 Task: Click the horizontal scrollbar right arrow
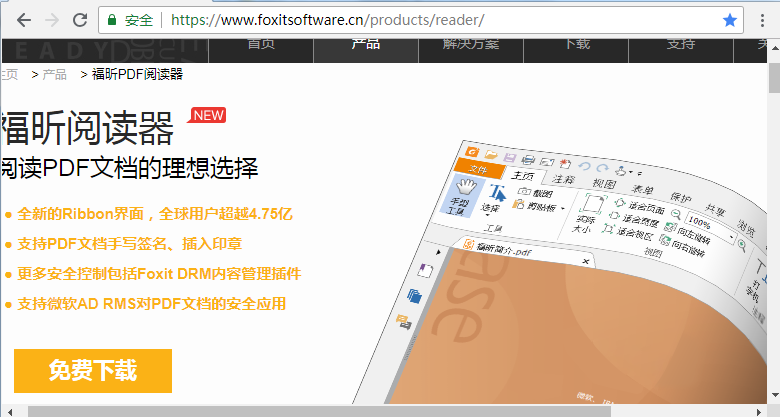(x=758, y=412)
